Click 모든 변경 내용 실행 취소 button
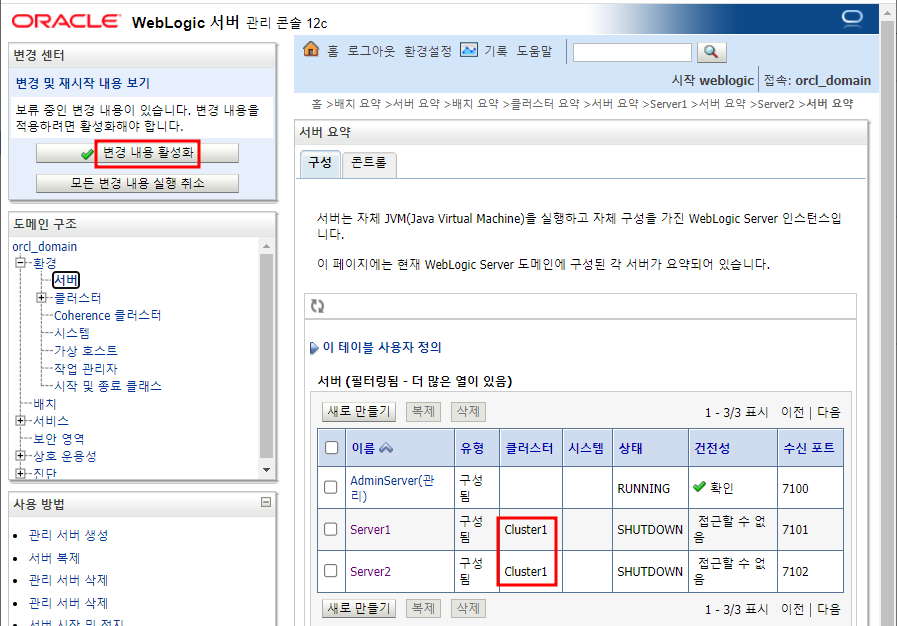897x626 pixels. [137, 184]
